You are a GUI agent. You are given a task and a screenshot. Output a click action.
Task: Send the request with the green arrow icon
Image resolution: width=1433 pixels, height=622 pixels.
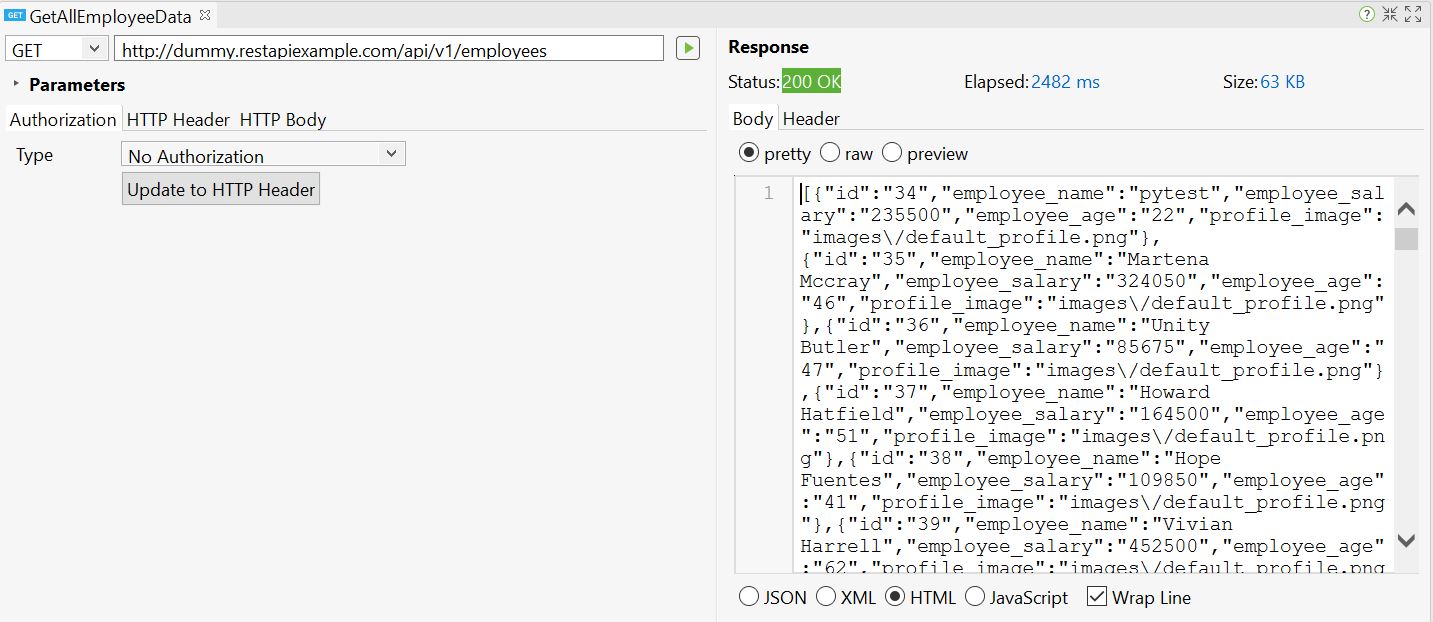[x=687, y=47]
